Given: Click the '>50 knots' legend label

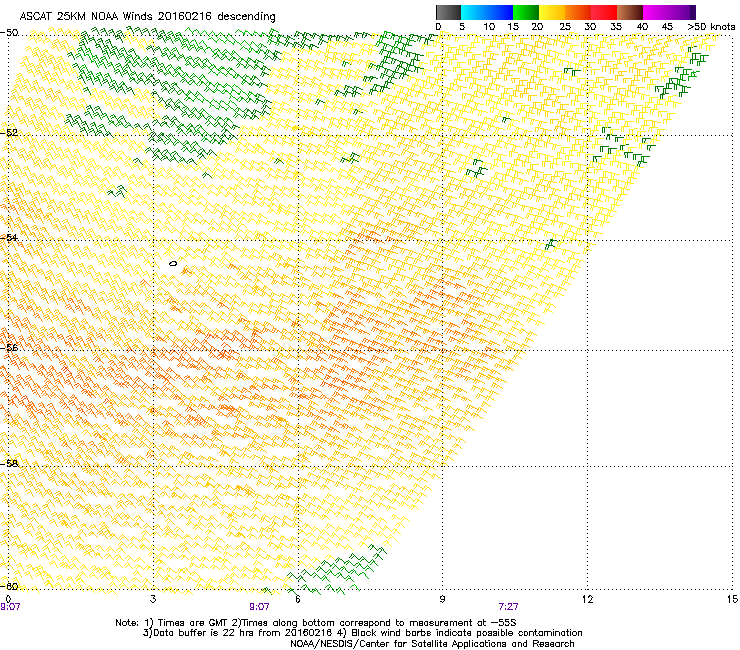Looking at the screenshot, I should (711, 27).
